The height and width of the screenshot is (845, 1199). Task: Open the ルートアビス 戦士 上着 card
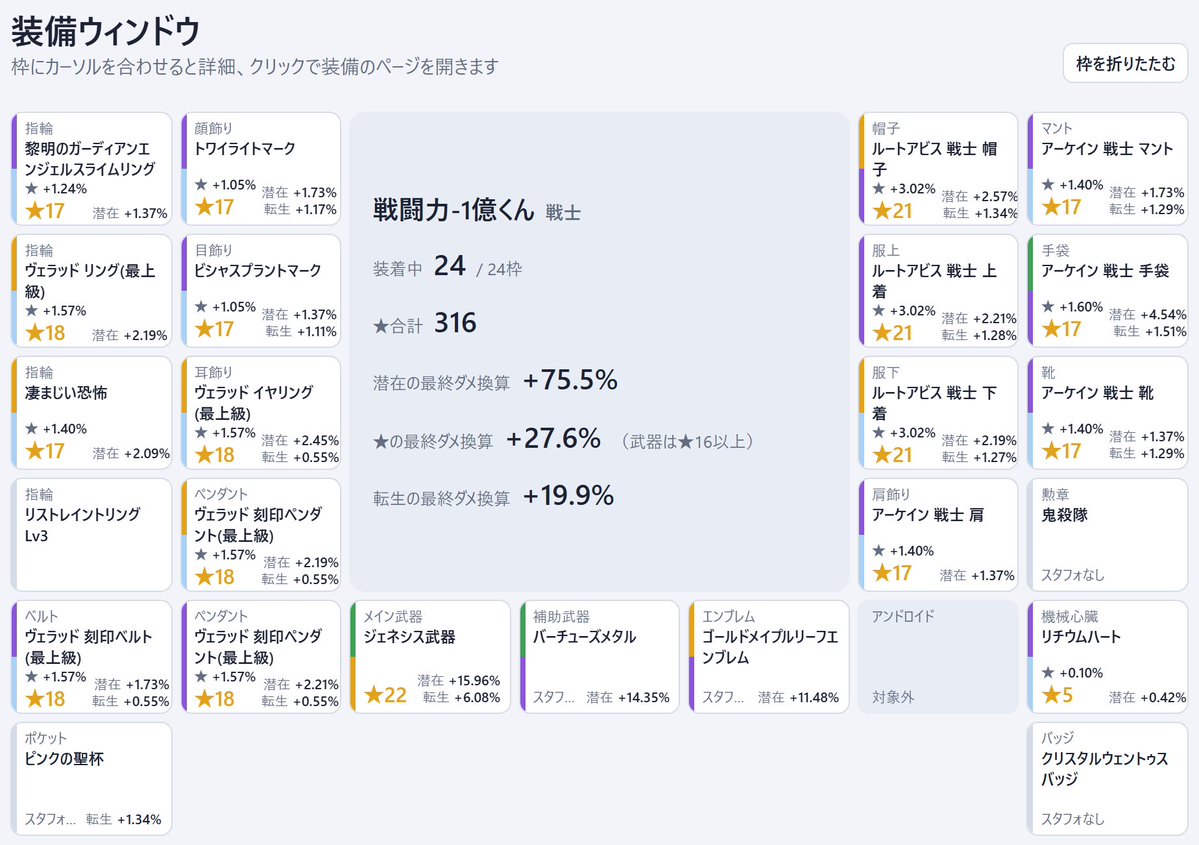click(x=938, y=291)
